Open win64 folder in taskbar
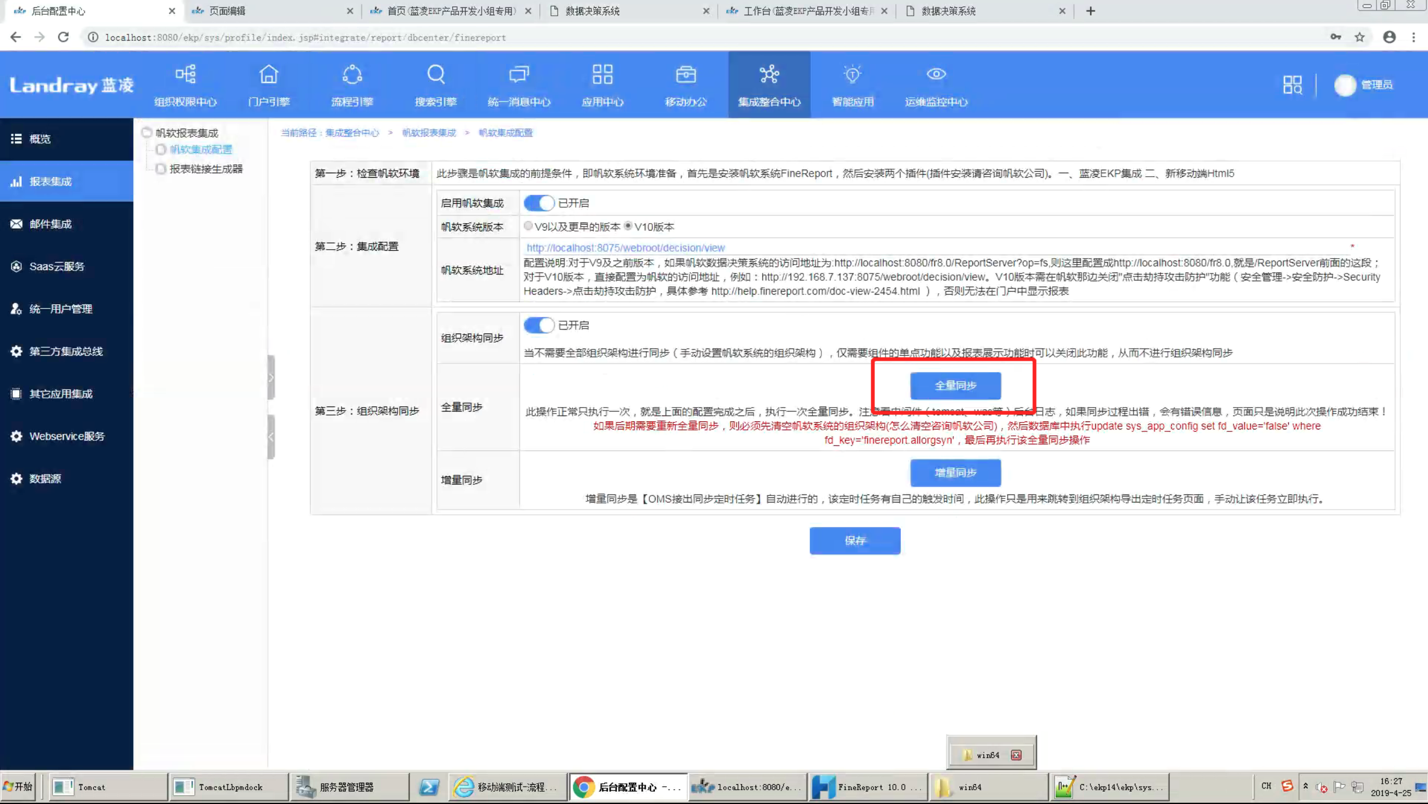 coord(990,787)
